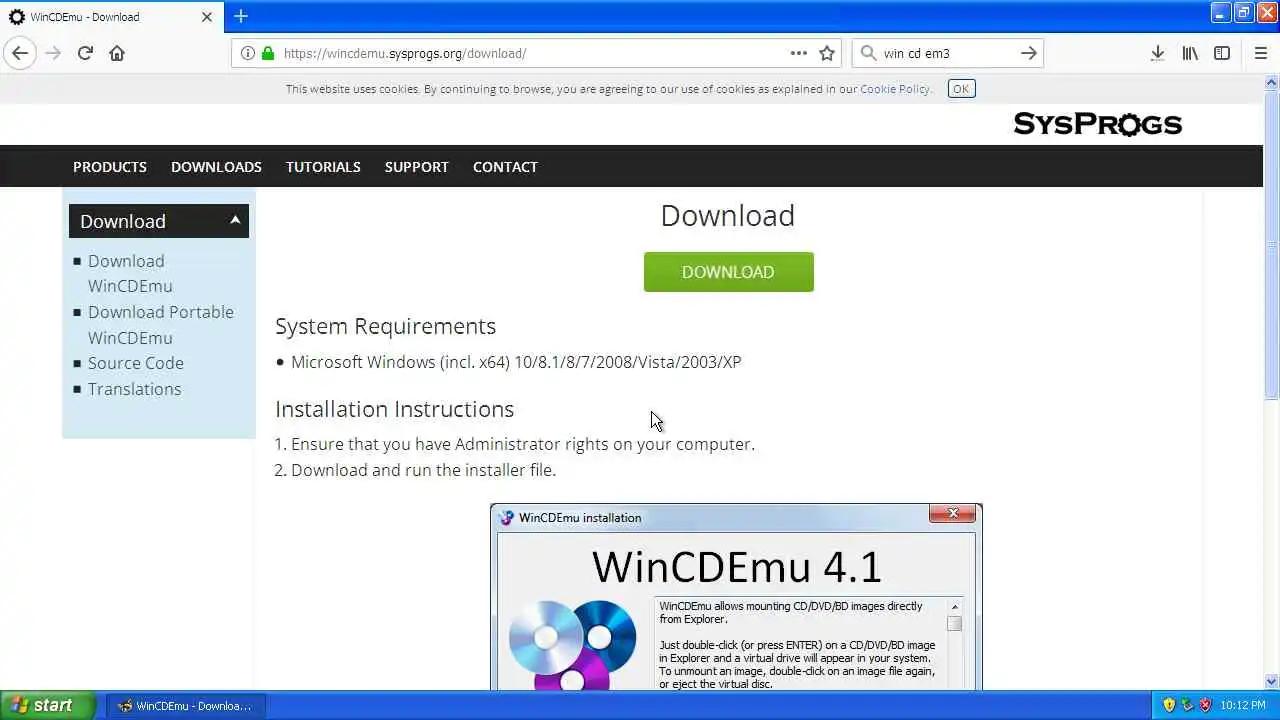Click the WinCDEmu installation screenshot image
Viewport: 1280px width, 720px height.
point(736,597)
